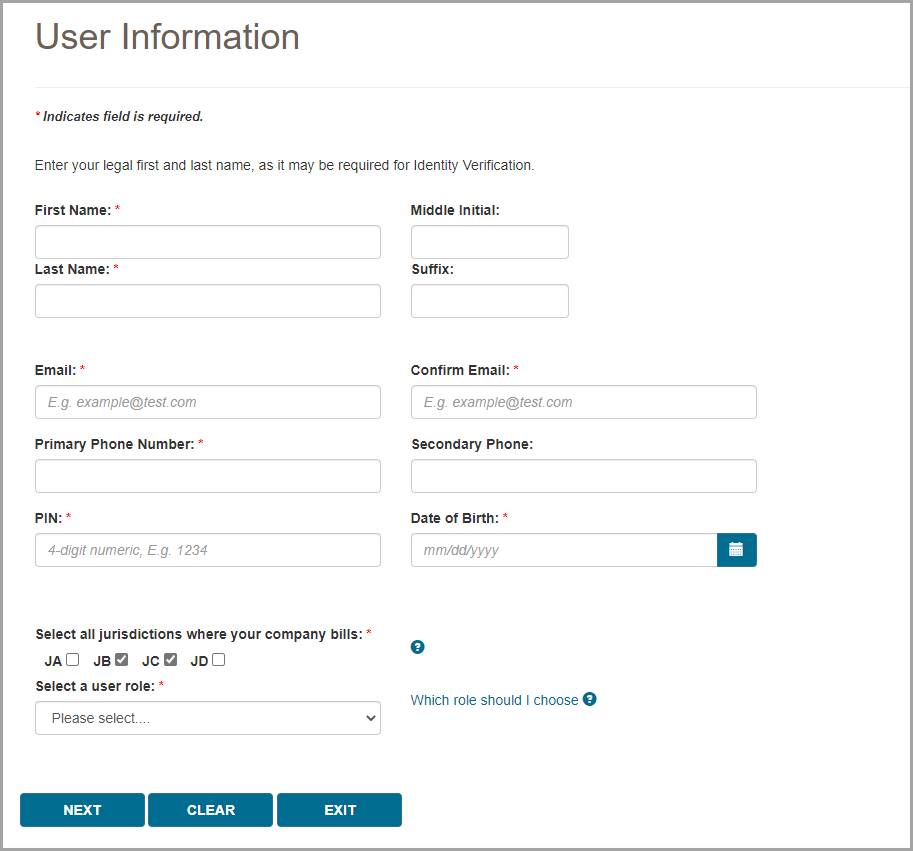Select the Last Name input box
913x851 pixels.
[x=208, y=301]
